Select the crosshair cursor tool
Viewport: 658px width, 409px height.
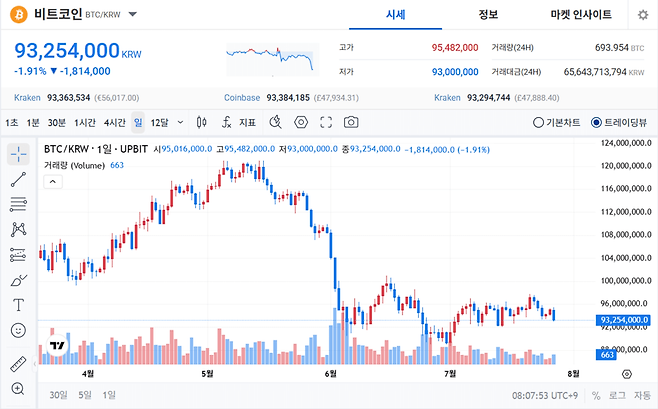click(x=18, y=154)
